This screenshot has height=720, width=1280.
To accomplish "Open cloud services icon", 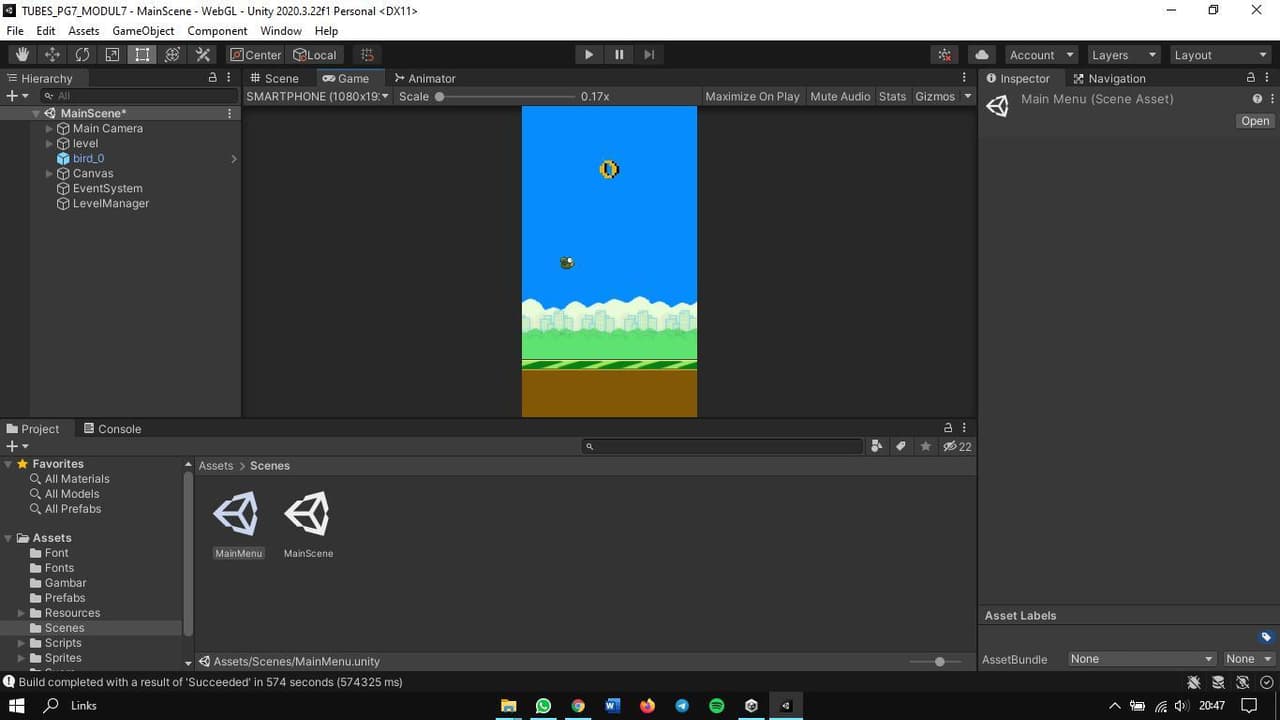I will pos(982,55).
